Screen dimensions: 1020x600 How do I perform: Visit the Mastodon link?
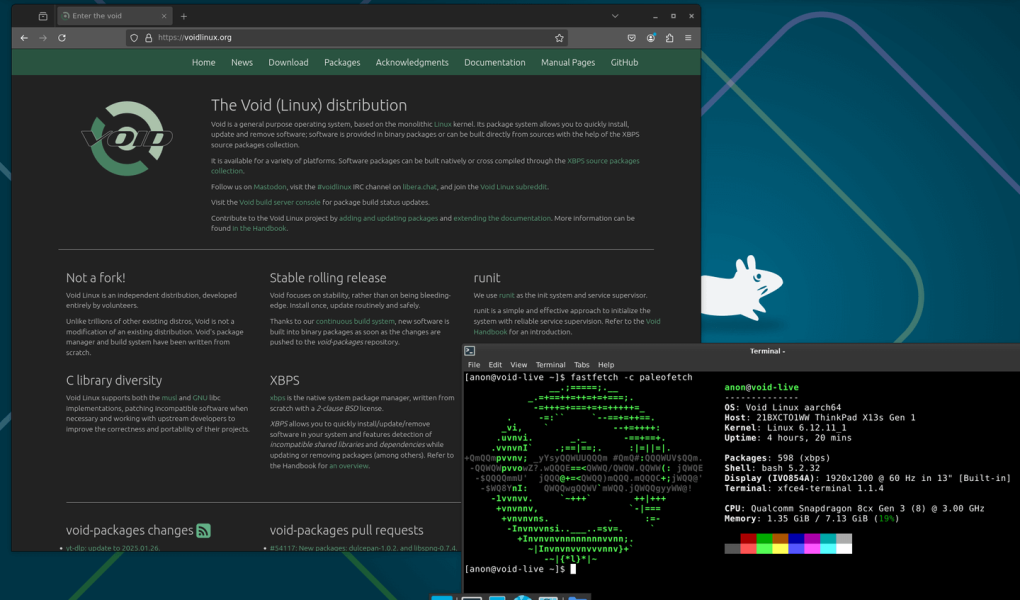tap(270, 187)
